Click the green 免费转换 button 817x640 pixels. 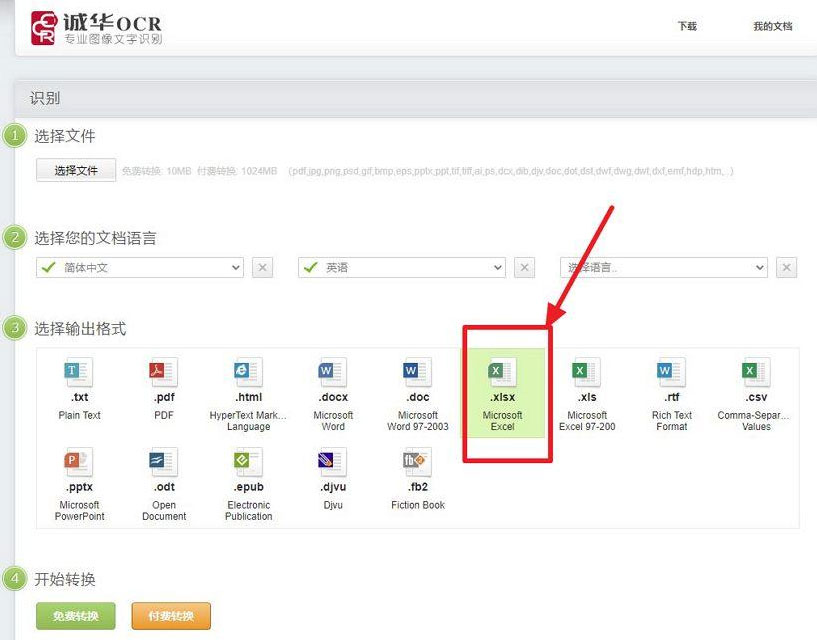pyautogui.click(x=75, y=616)
